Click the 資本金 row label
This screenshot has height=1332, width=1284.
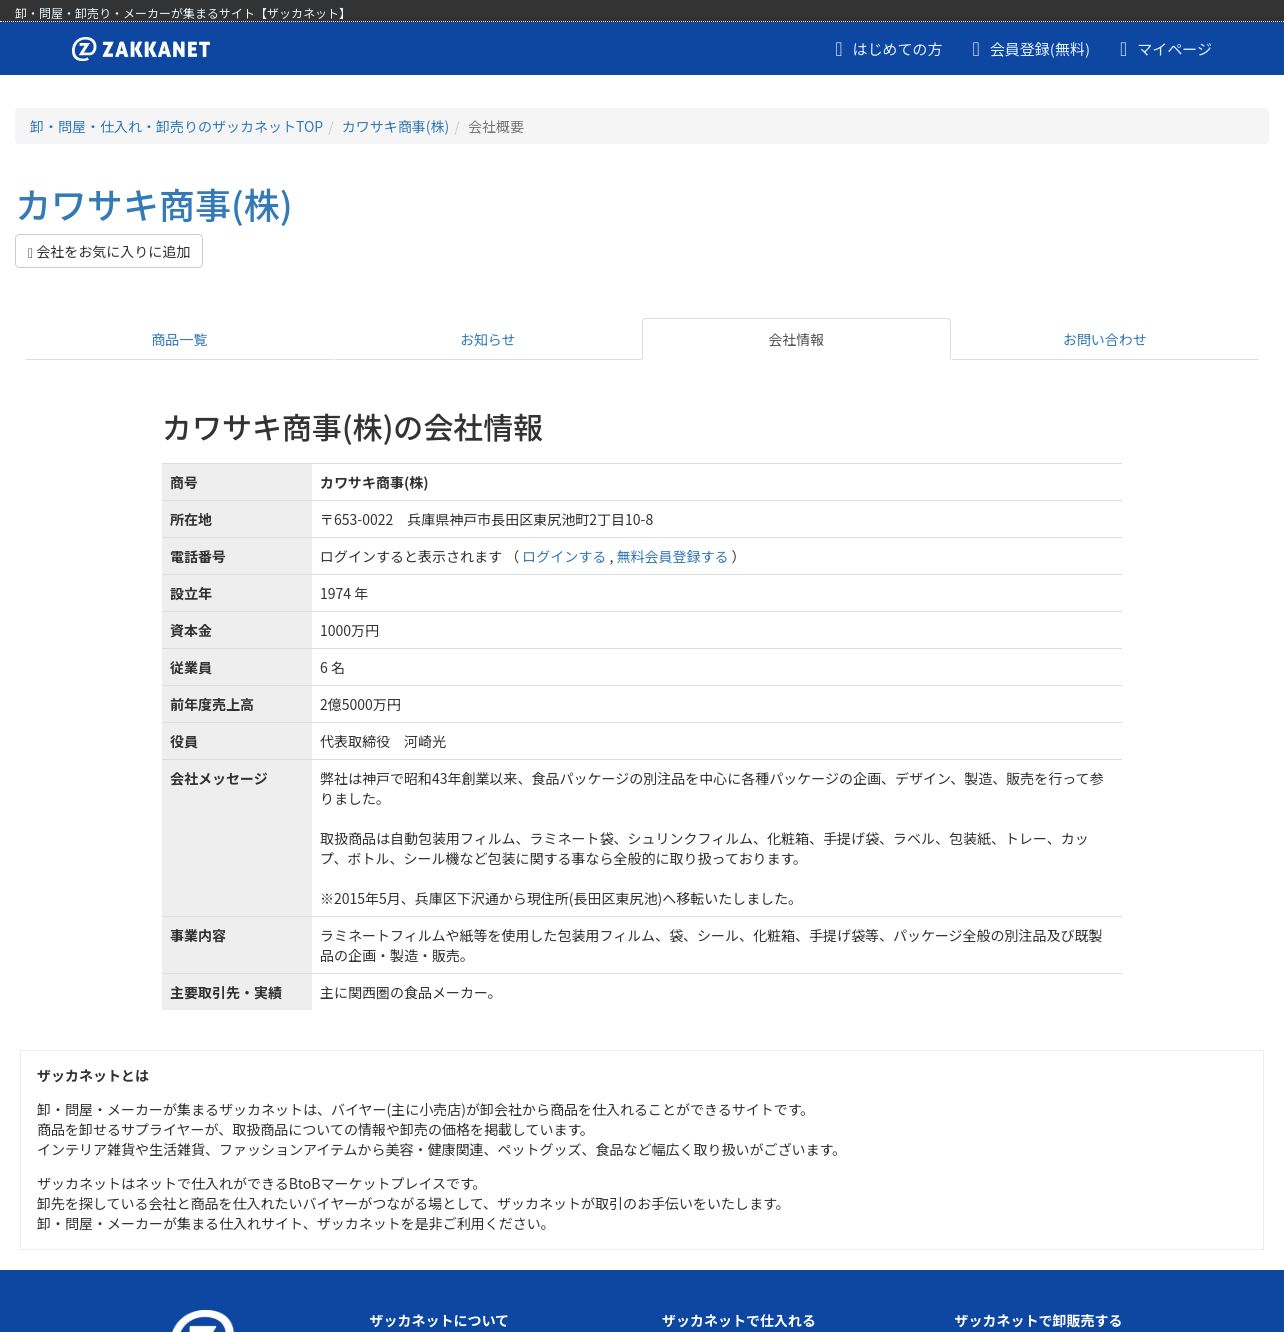pos(191,631)
